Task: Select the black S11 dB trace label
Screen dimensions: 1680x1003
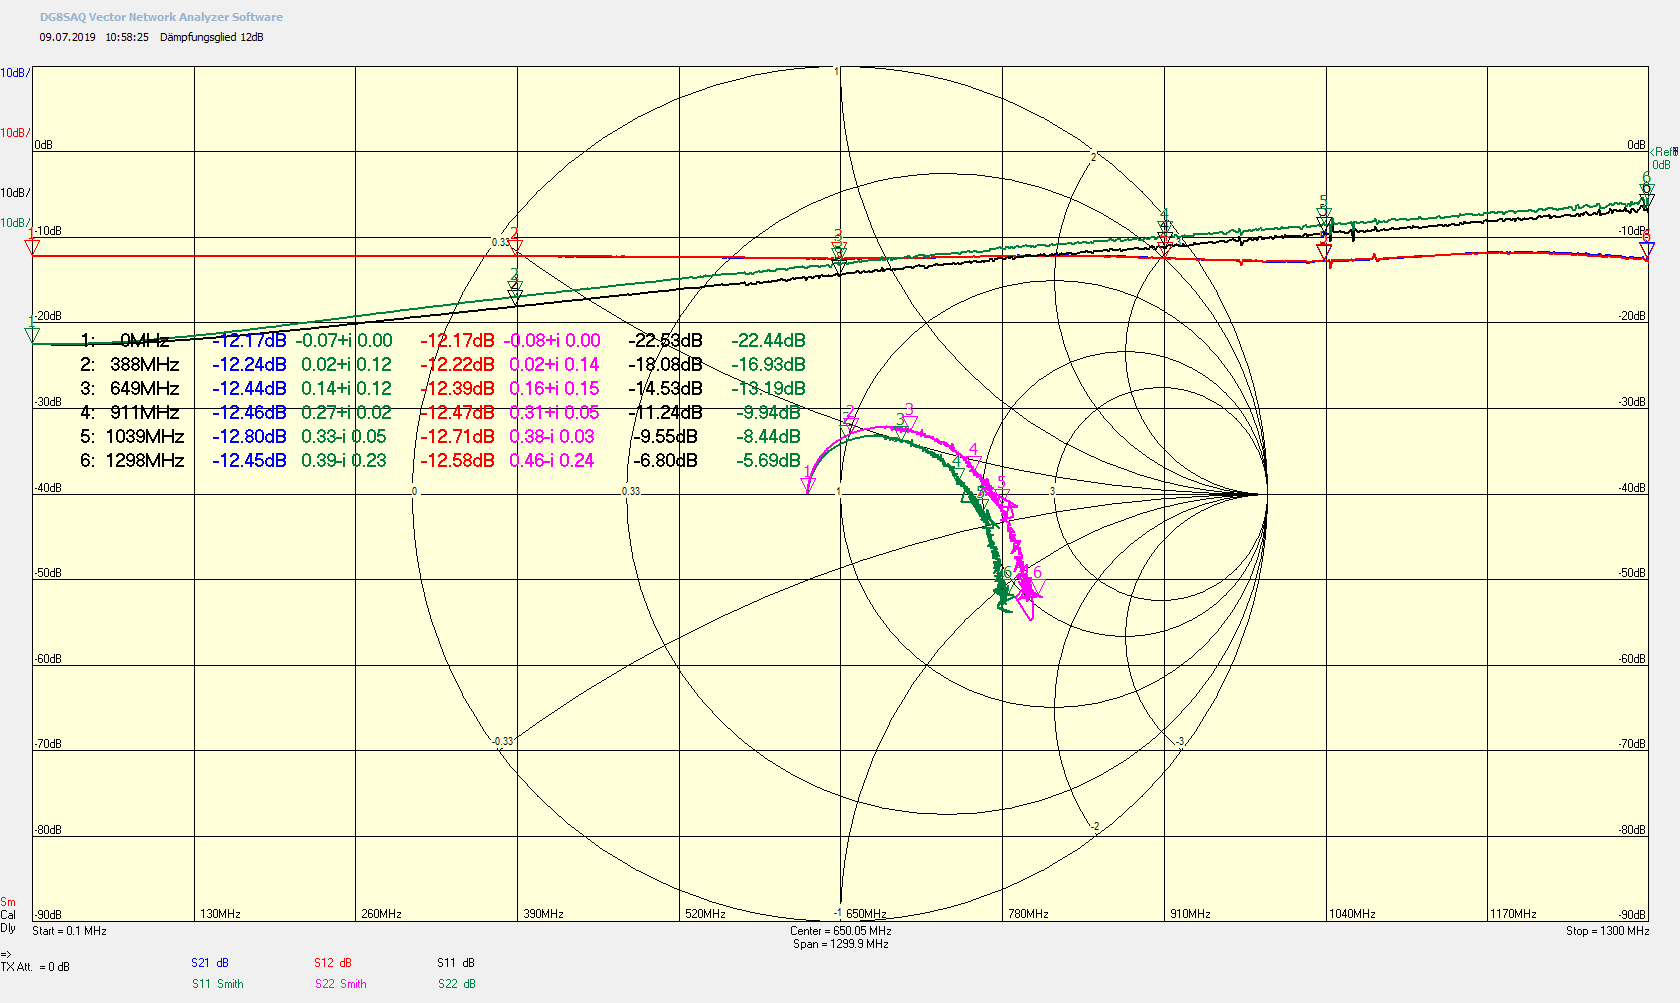Action: [456, 963]
